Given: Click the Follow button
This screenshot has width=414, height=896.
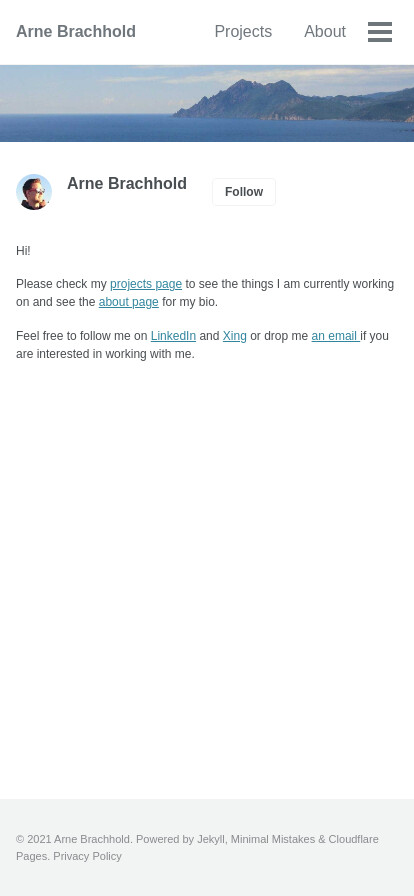Looking at the screenshot, I should coord(244,192).
